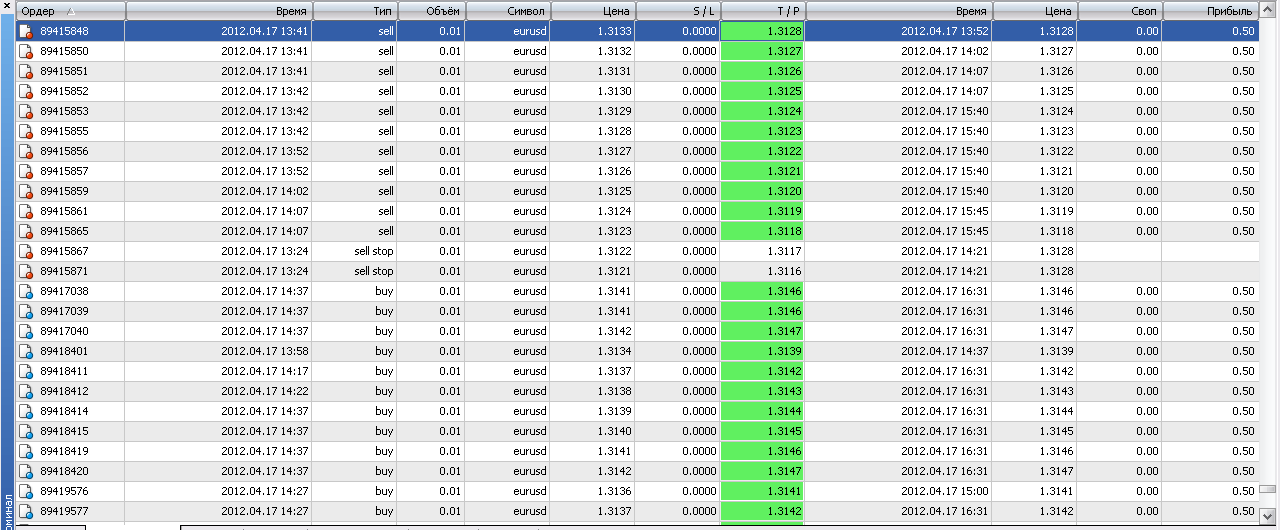The image size is (1280, 530).
Task: Click the buy order icon for 89418419
Action: (26, 451)
